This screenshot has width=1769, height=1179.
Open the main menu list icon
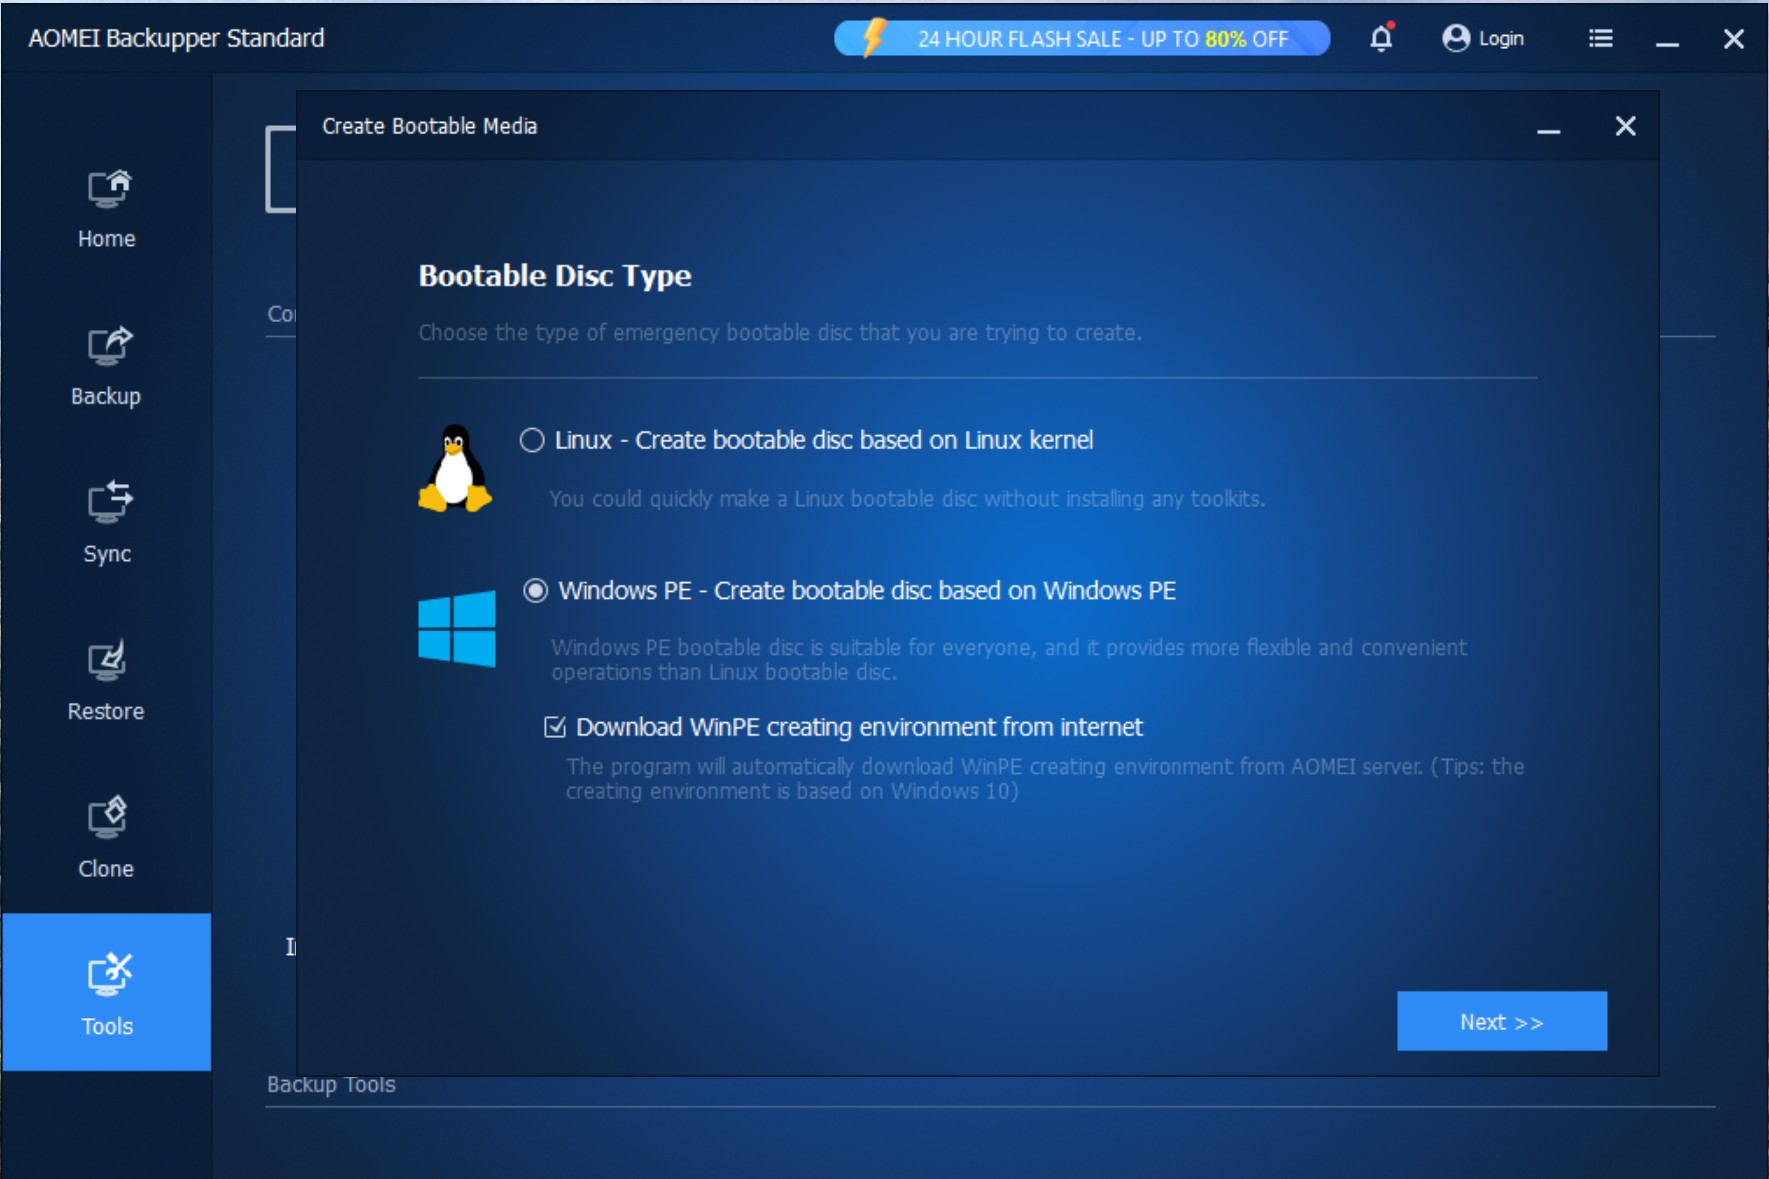(1600, 38)
